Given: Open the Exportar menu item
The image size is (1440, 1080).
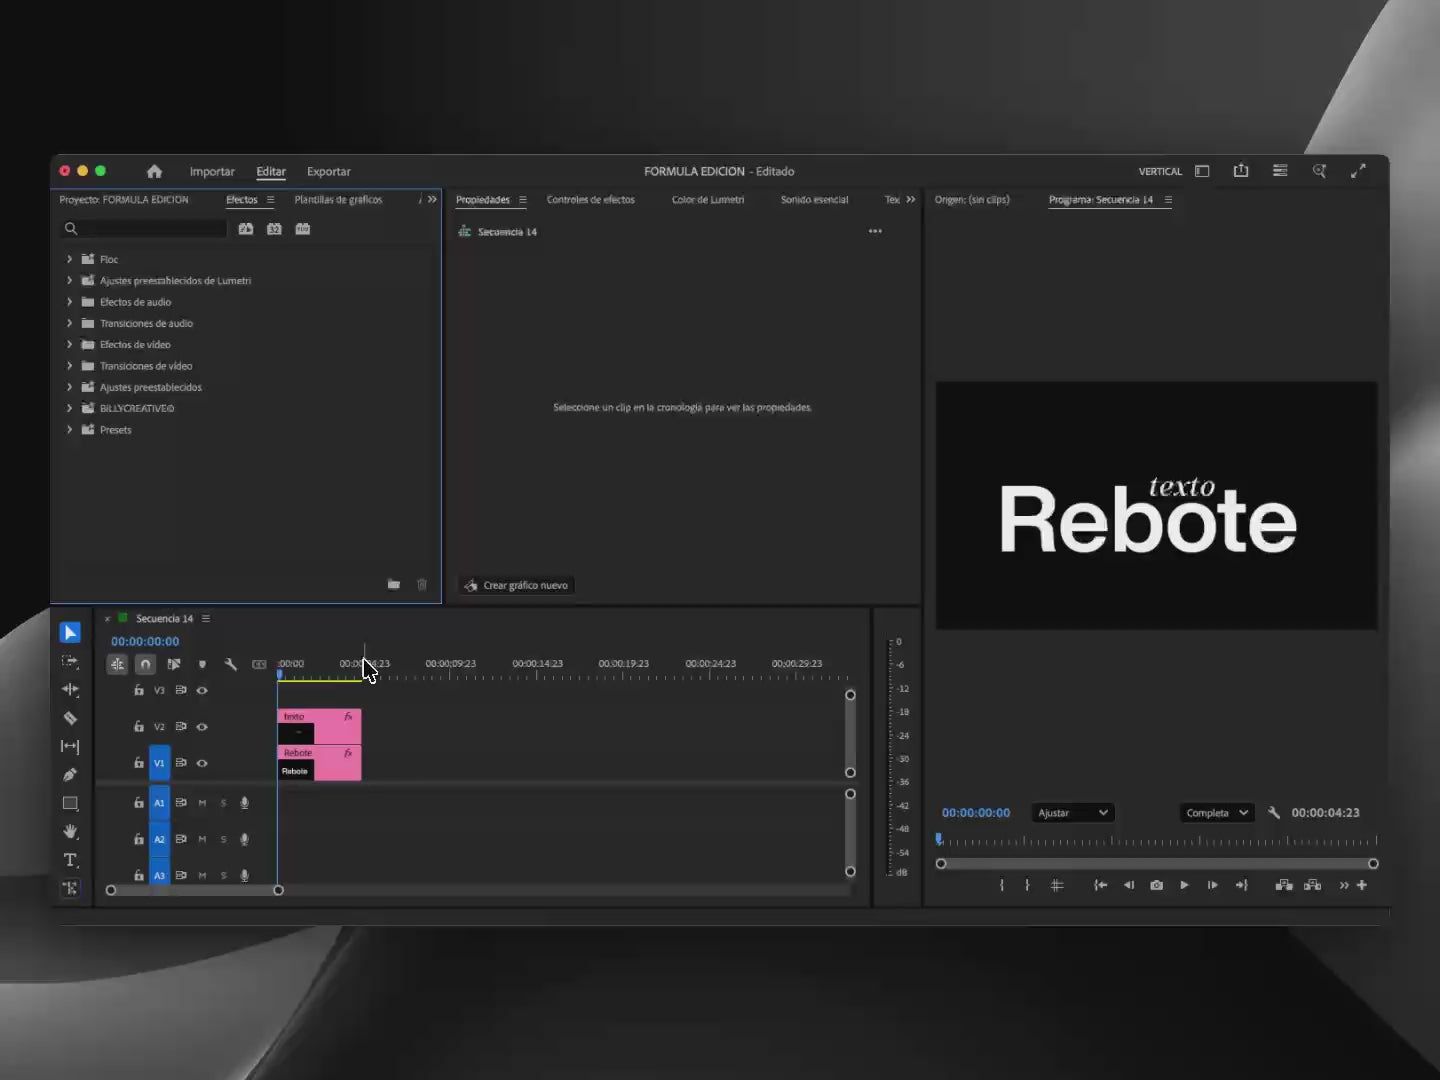Looking at the screenshot, I should [329, 171].
